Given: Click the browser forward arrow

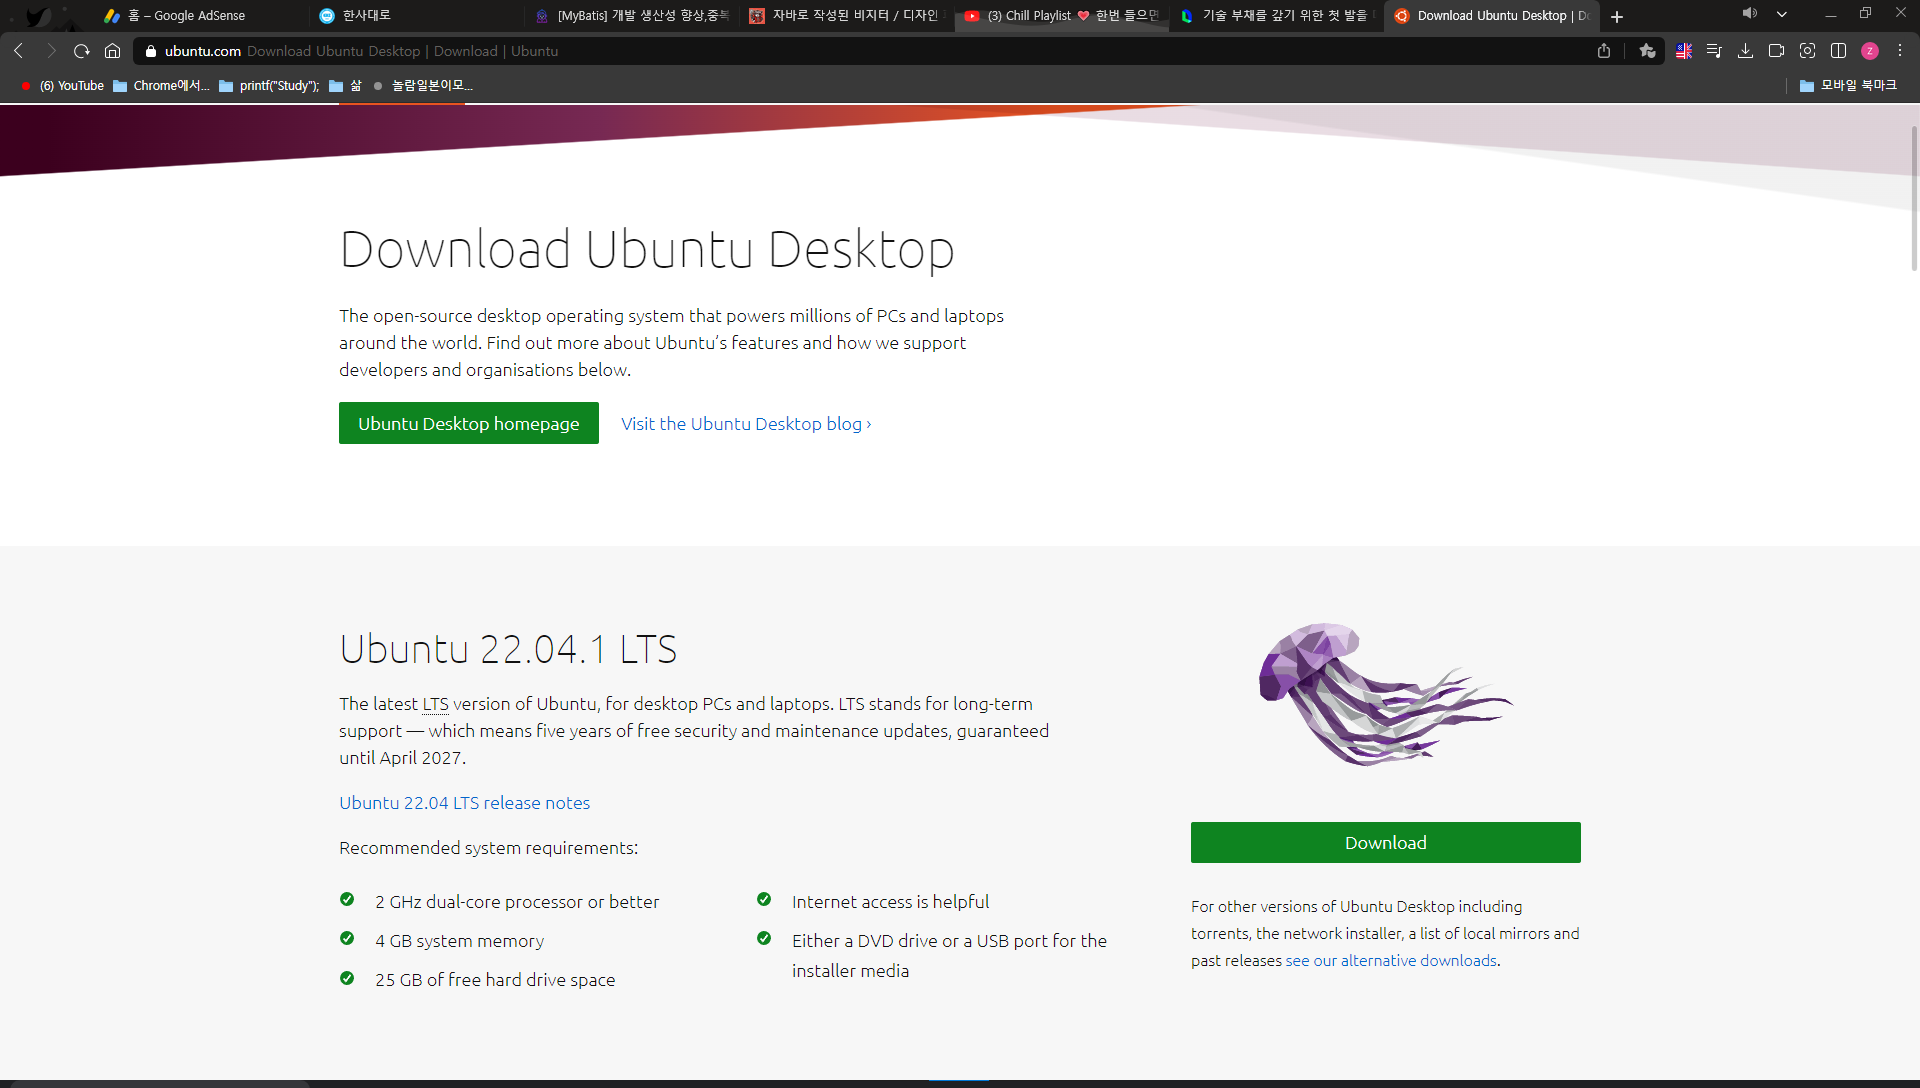Looking at the screenshot, I should (51, 51).
